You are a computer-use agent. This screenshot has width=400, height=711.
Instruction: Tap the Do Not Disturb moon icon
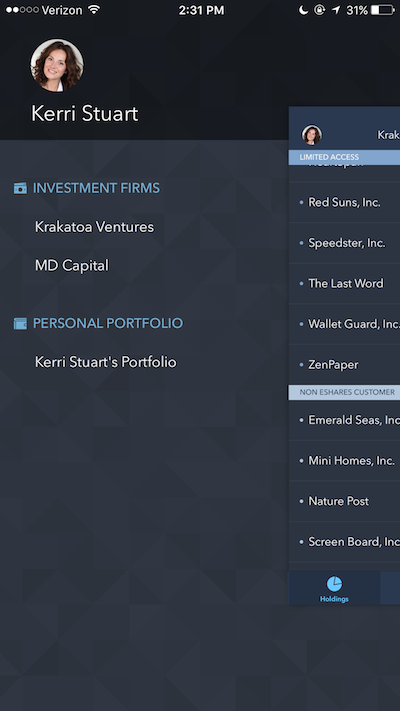point(303,10)
